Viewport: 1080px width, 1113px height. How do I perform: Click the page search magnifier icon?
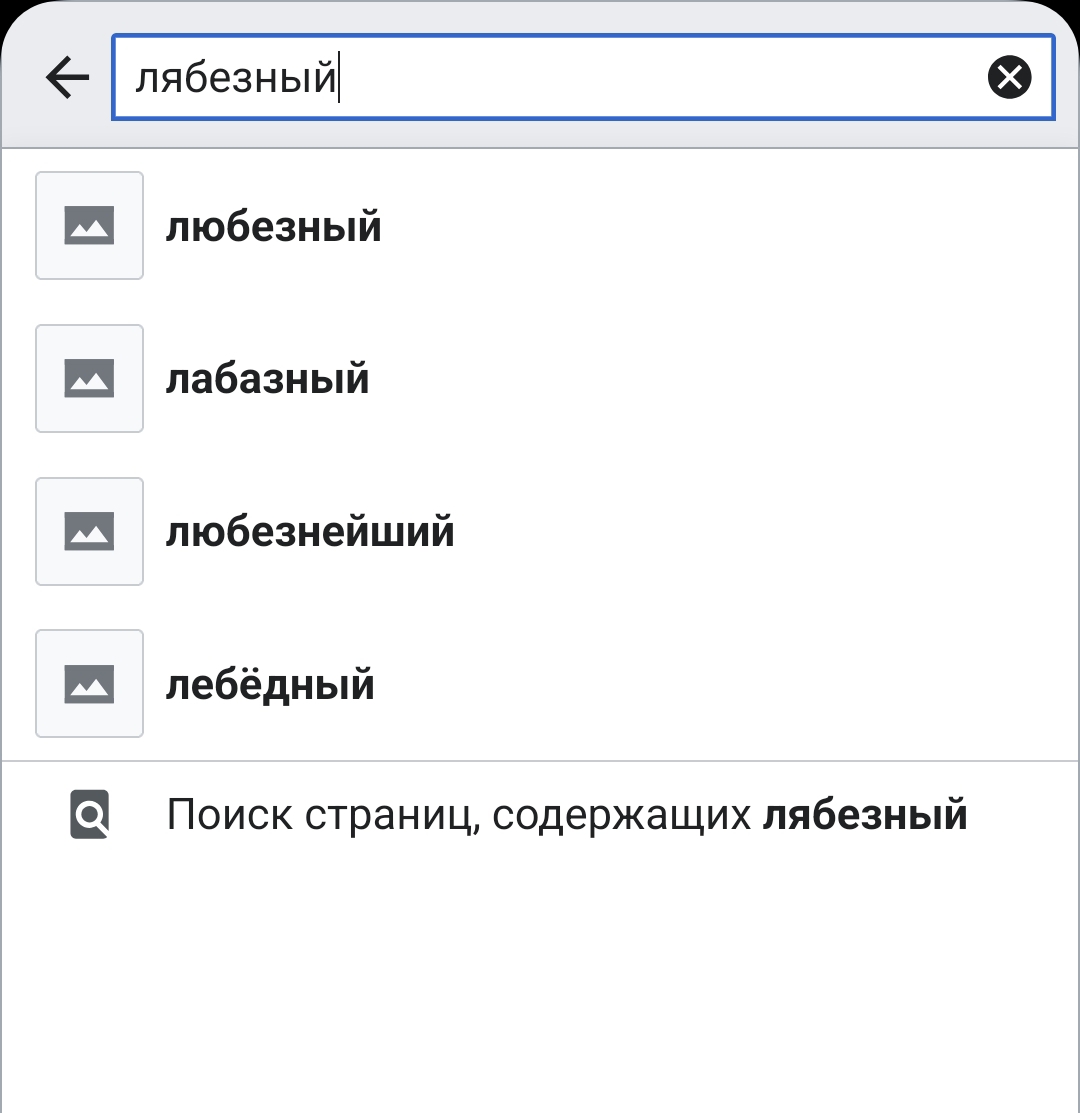90,815
